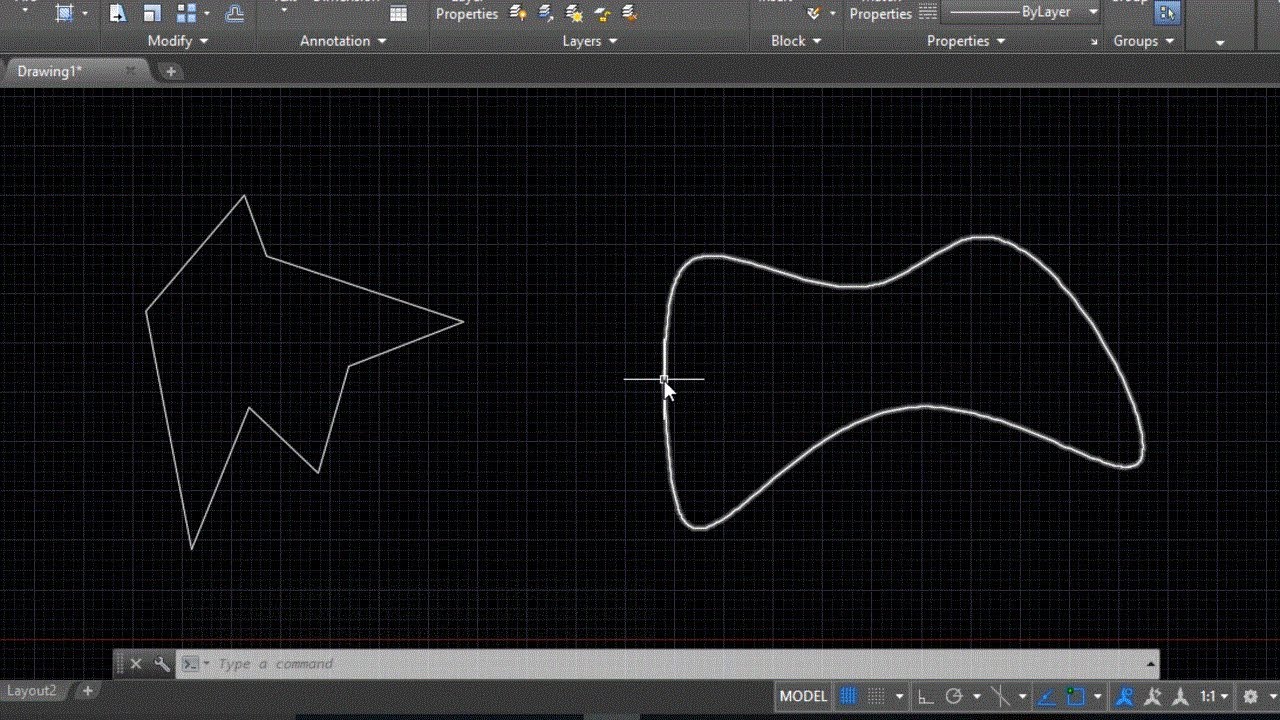The image size is (1280, 720).
Task: Close the Drawing1* tab
Action: 130,71
